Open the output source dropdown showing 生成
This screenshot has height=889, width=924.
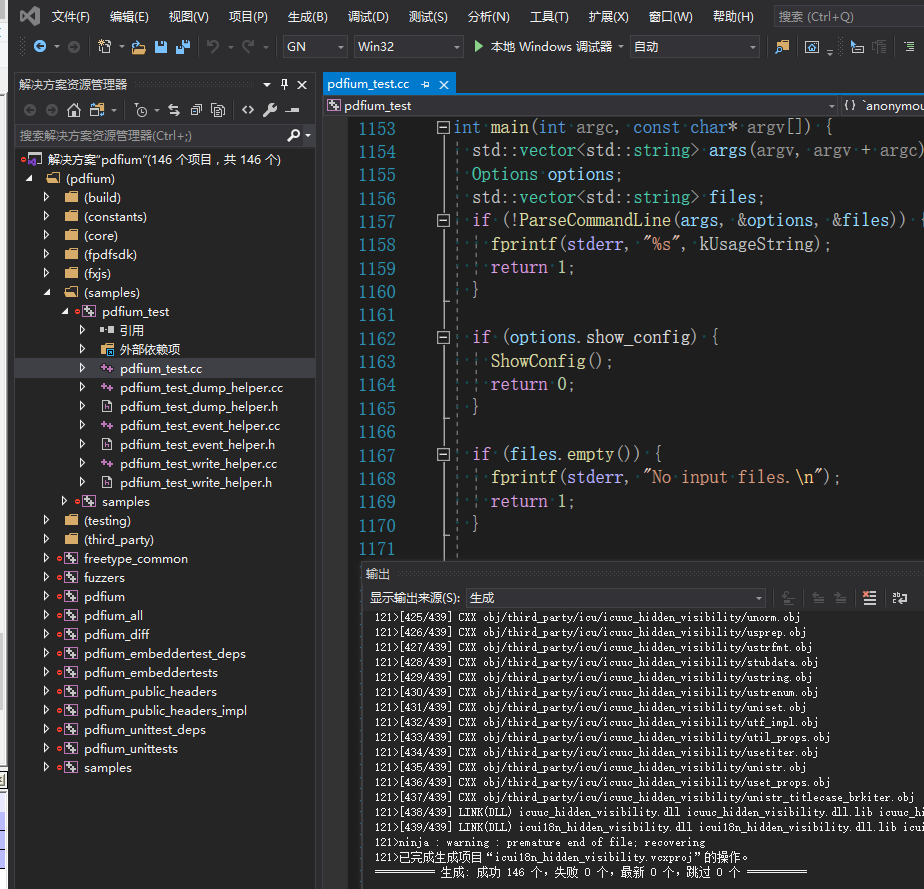[x=617, y=598]
